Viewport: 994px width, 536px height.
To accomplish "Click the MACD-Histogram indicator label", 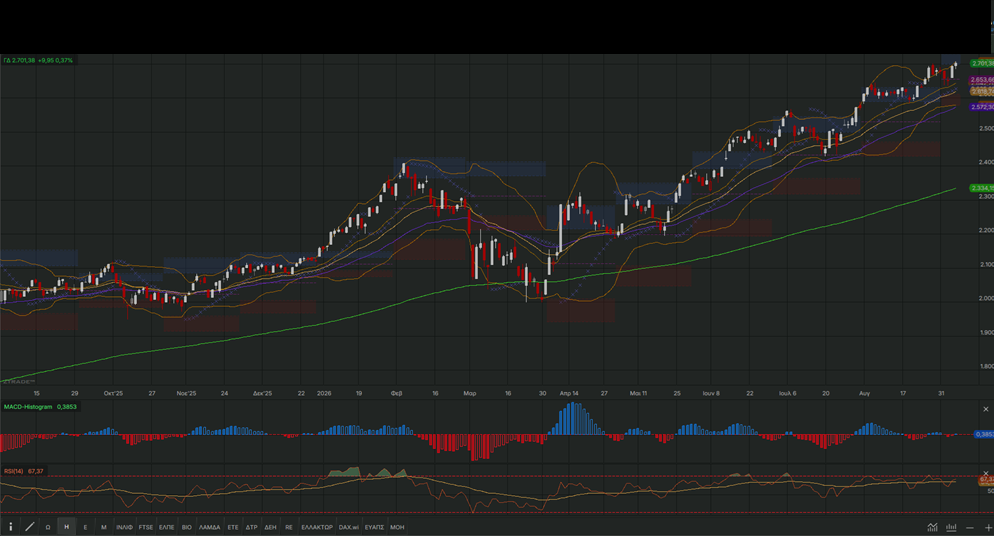I will [x=28, y=407].
